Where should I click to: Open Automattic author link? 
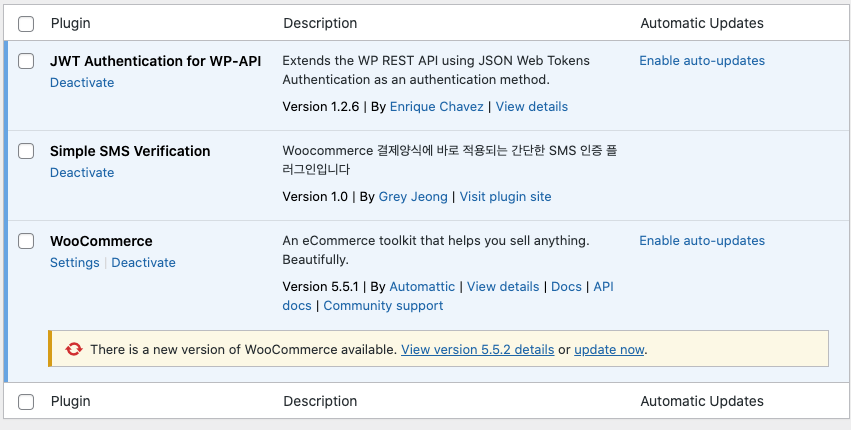pos(422,287)
